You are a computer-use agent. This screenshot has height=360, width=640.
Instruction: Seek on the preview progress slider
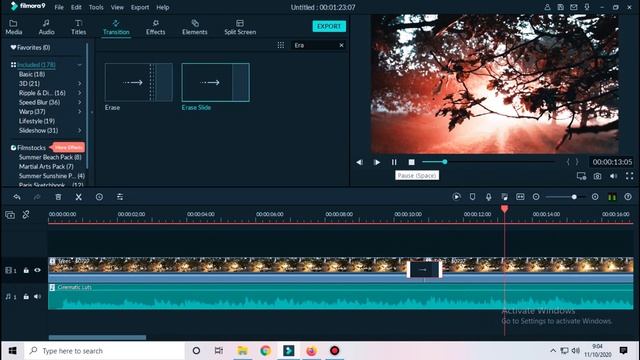point(488,162)
